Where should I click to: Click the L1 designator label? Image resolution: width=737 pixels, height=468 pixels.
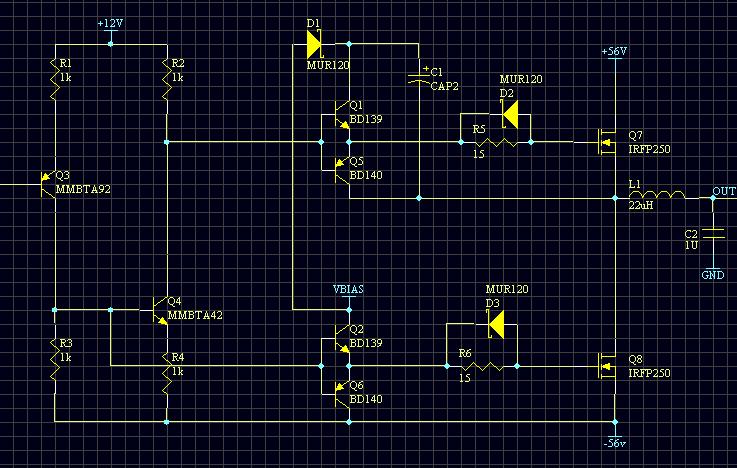point(635,184)
